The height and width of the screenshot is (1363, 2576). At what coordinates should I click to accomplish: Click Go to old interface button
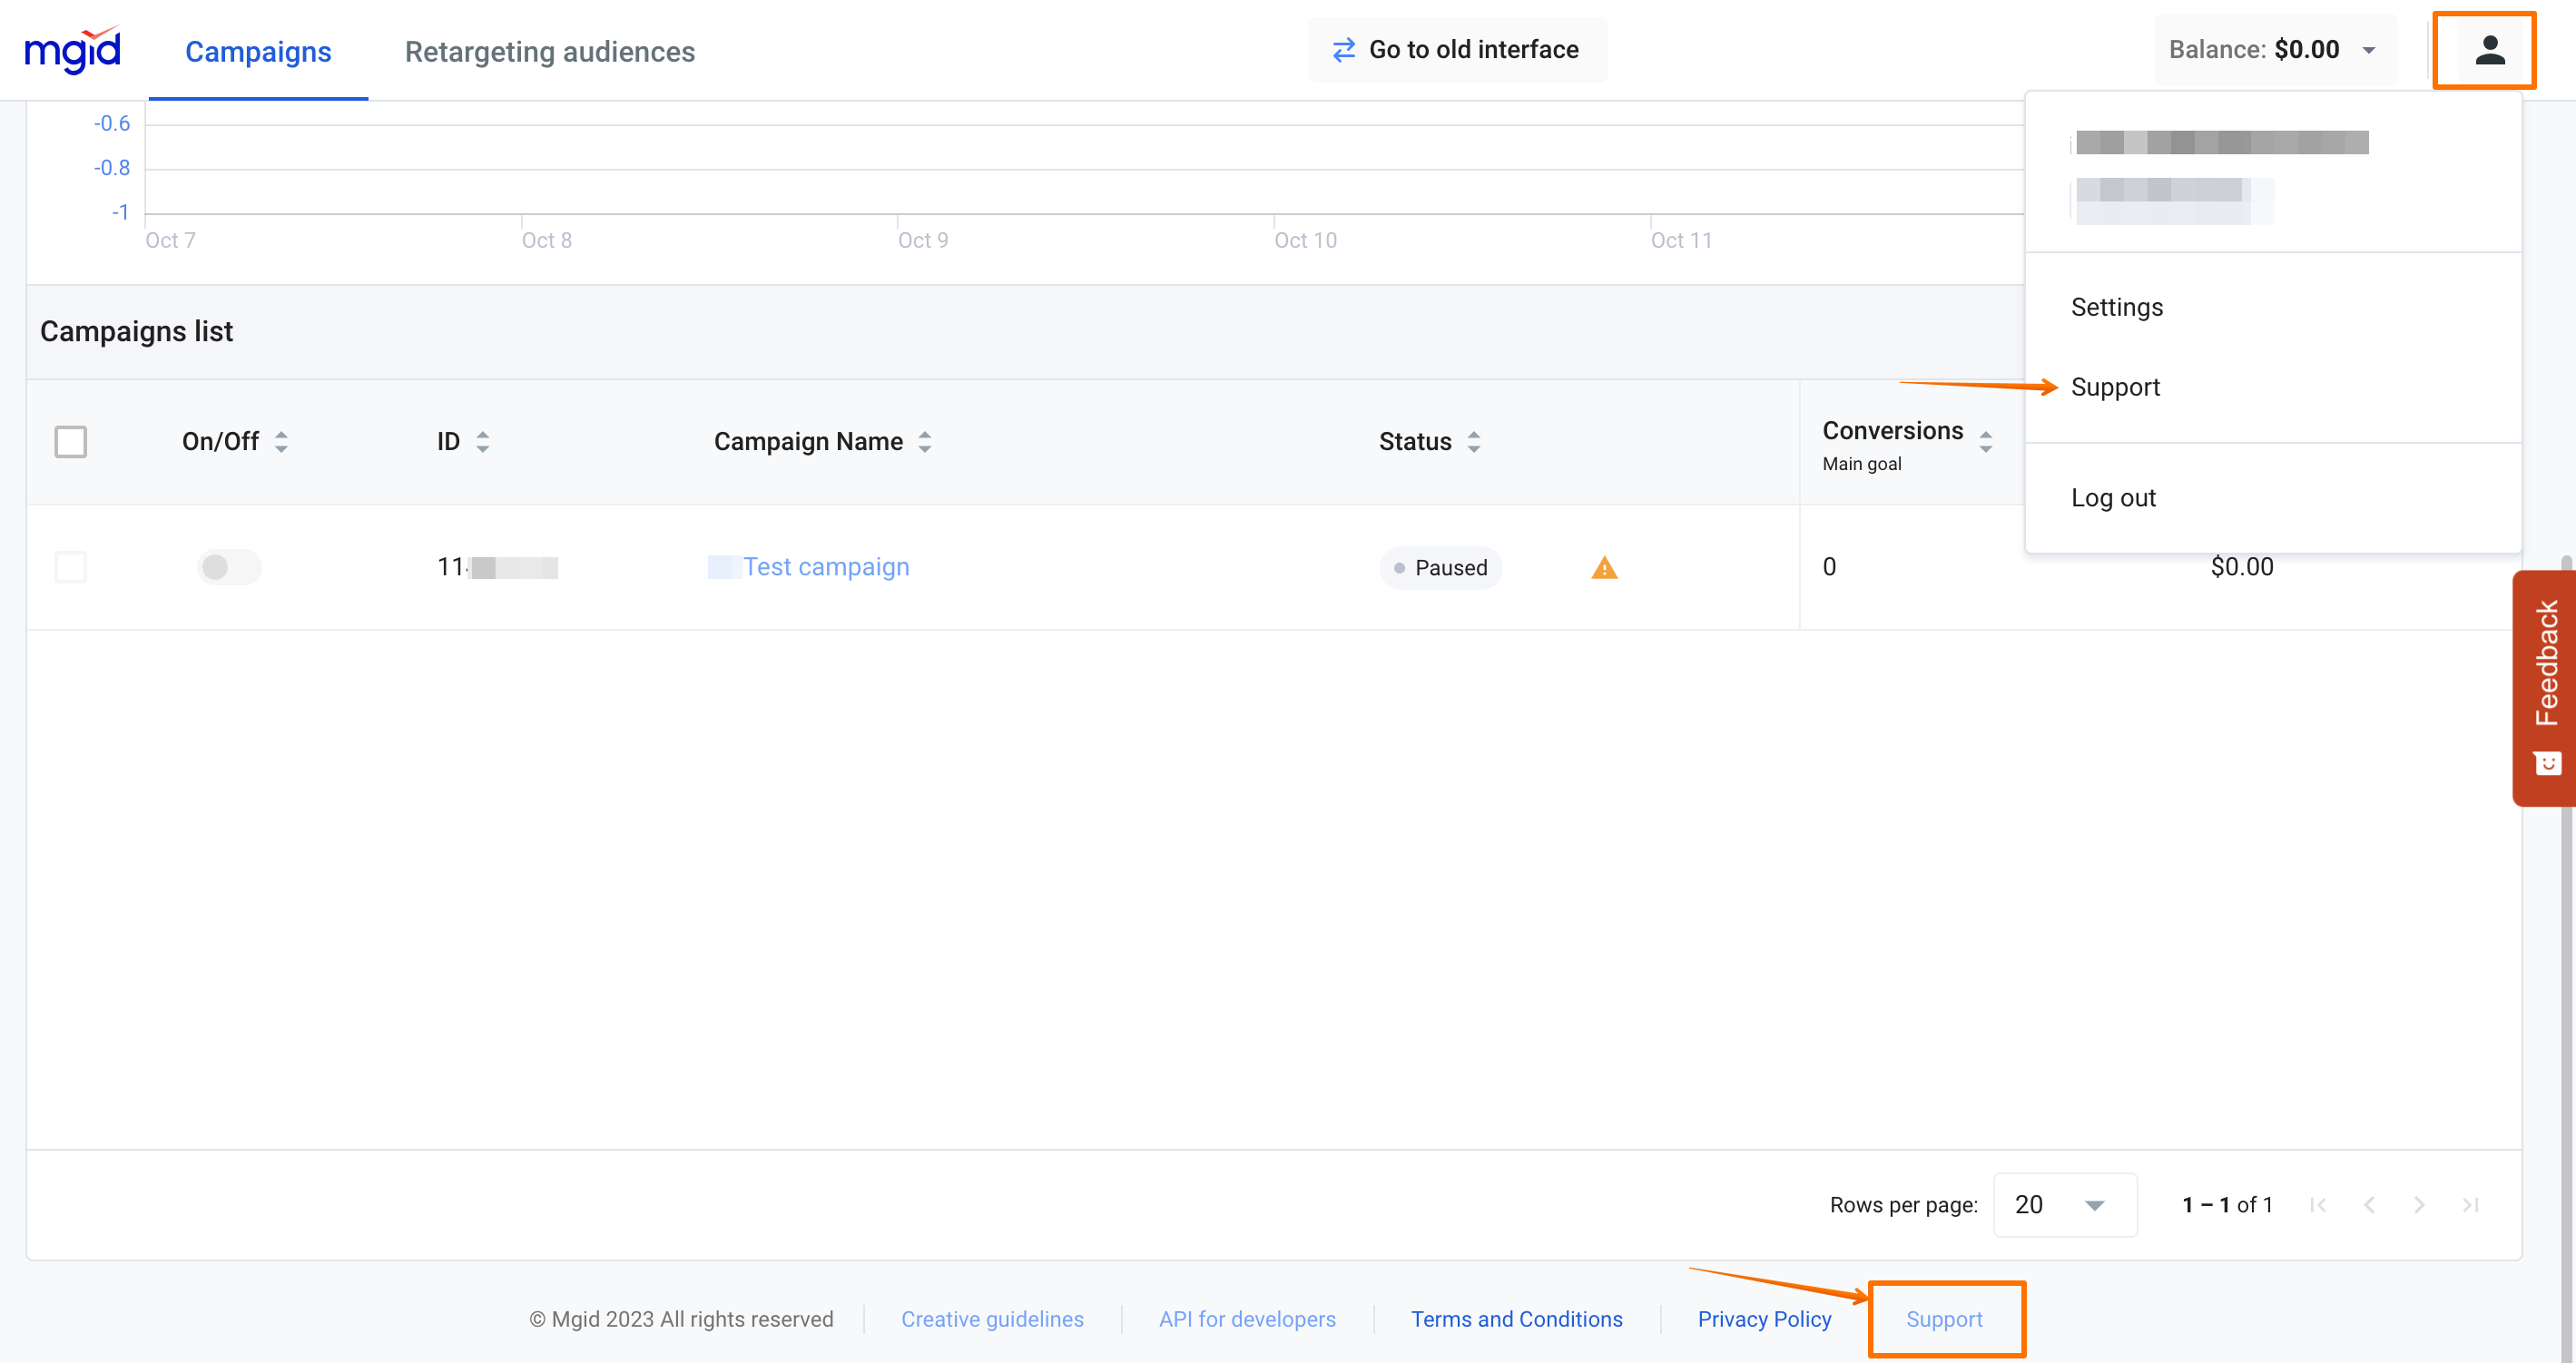1457,50
